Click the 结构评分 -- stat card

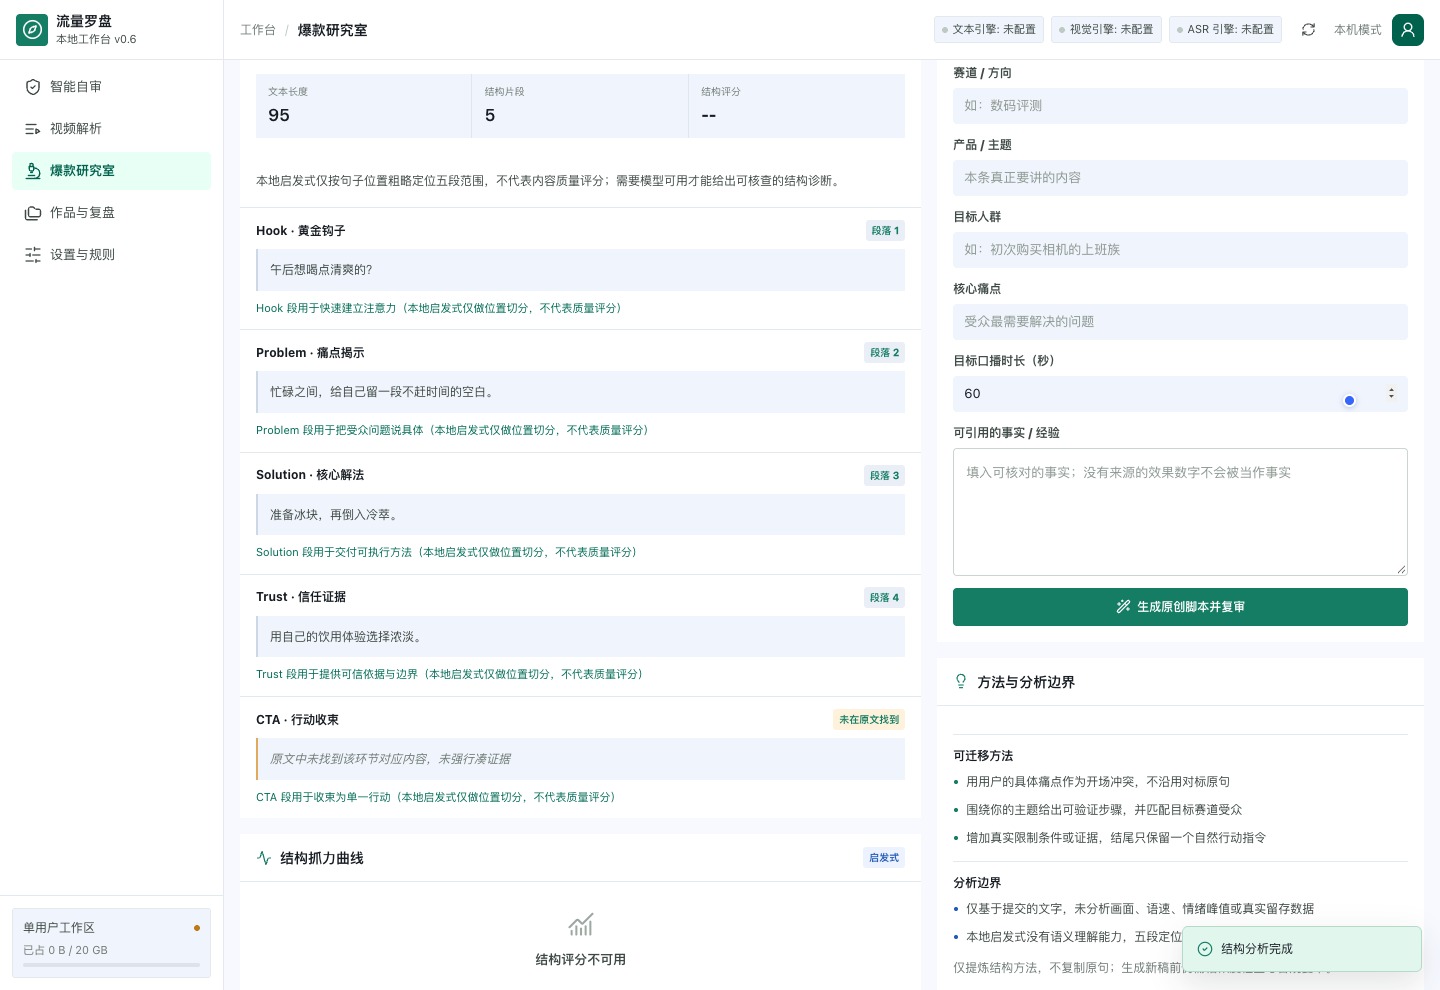[x=797, y=106]
